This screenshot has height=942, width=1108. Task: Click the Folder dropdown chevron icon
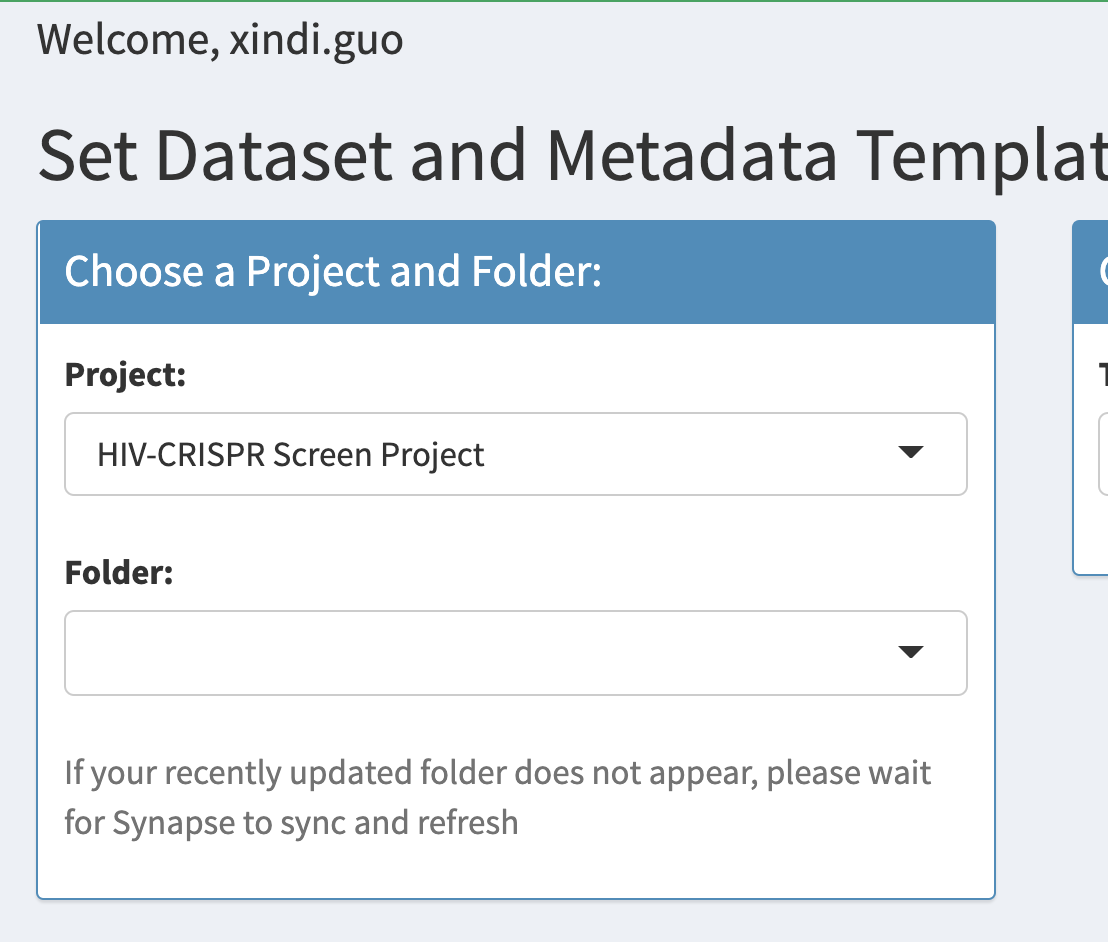pyautogui.click(x=910, y=652)
